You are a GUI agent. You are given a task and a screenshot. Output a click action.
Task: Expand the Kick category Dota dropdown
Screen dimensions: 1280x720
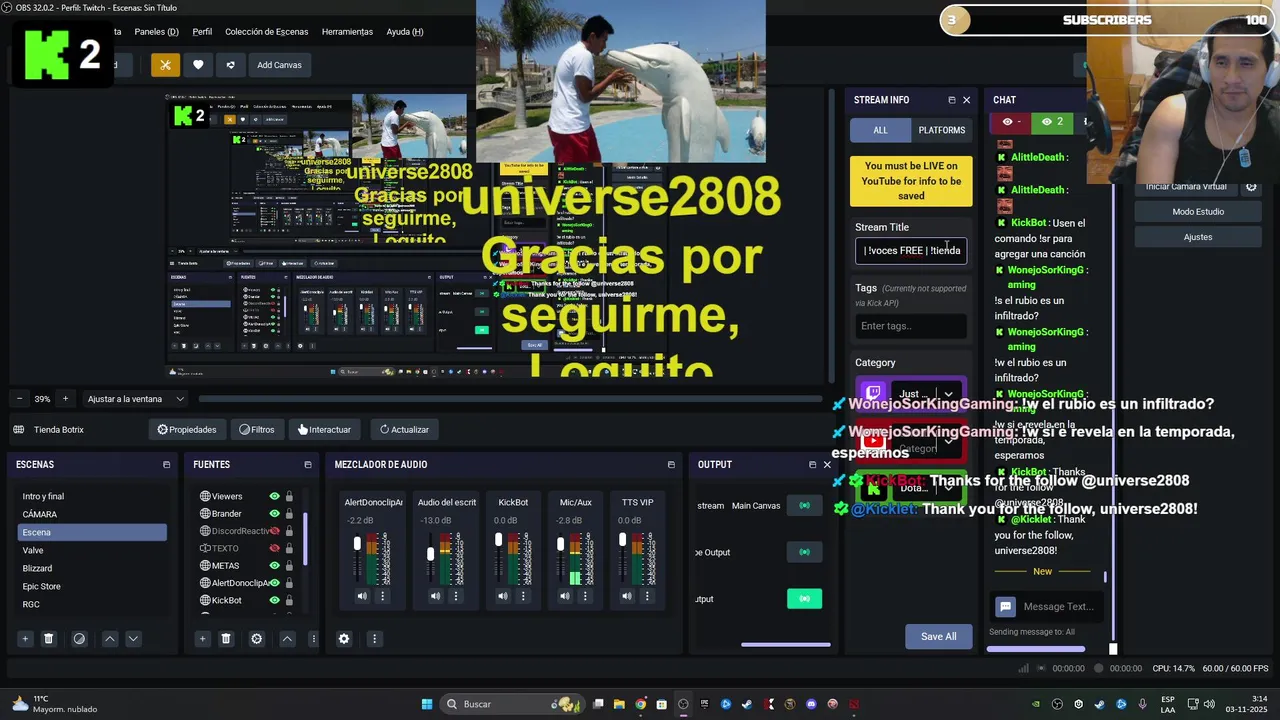coord(948,487)
